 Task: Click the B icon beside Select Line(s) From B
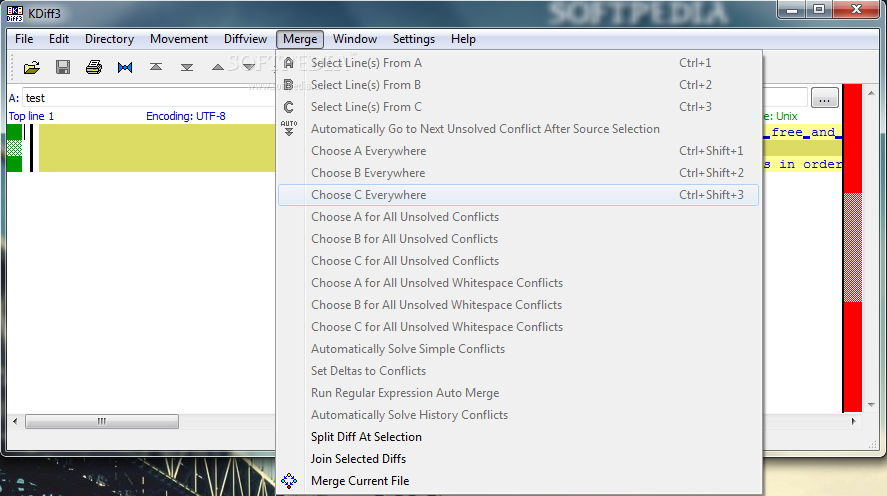[289, 85]
